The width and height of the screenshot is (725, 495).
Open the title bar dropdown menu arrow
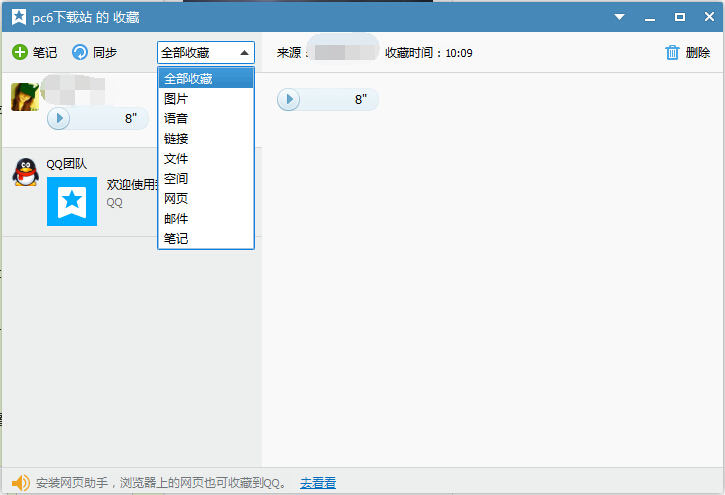click(x=619, y=17)
